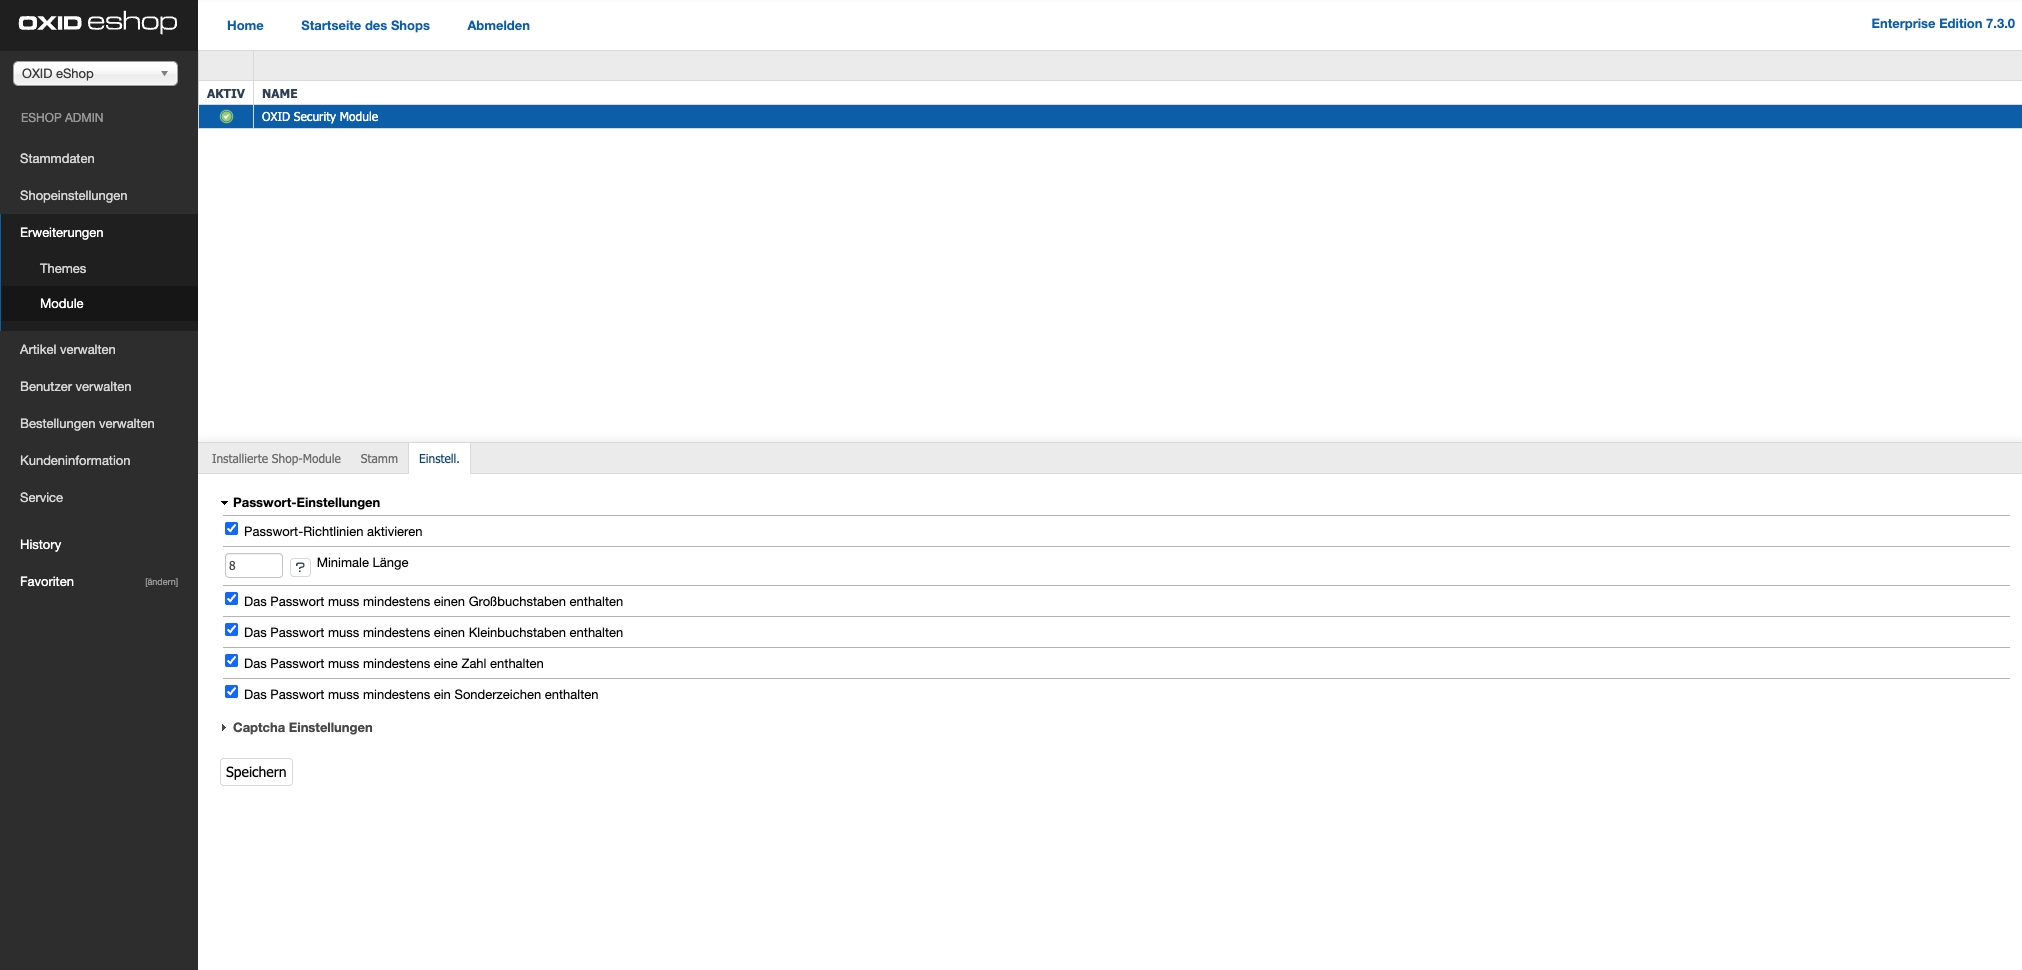Click the help icon beside Minimale Länge
The width and height of the screenshot is (2022, 970).
(300, 567)
